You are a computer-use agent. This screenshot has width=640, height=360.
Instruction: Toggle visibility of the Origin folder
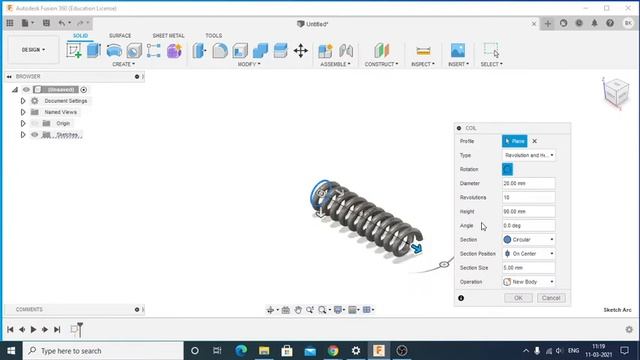point(35,123)
